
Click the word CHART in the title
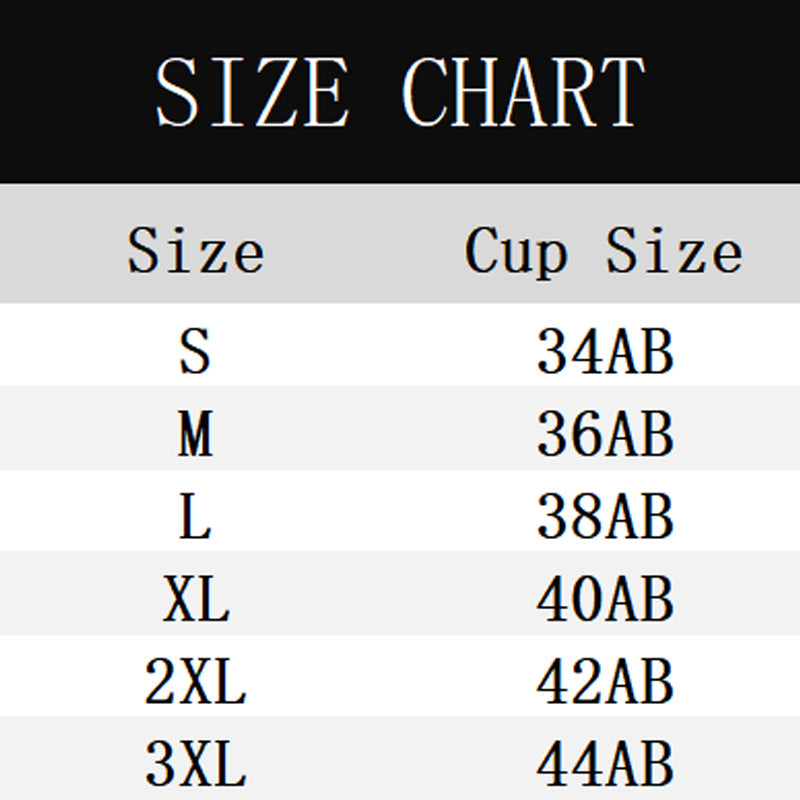[523, 92]
